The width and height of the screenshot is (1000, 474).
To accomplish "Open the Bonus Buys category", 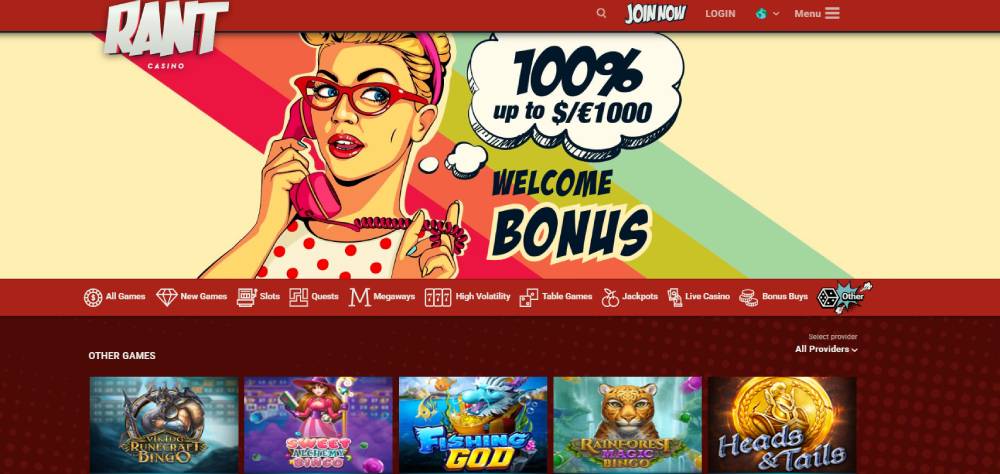I will 773,297.
